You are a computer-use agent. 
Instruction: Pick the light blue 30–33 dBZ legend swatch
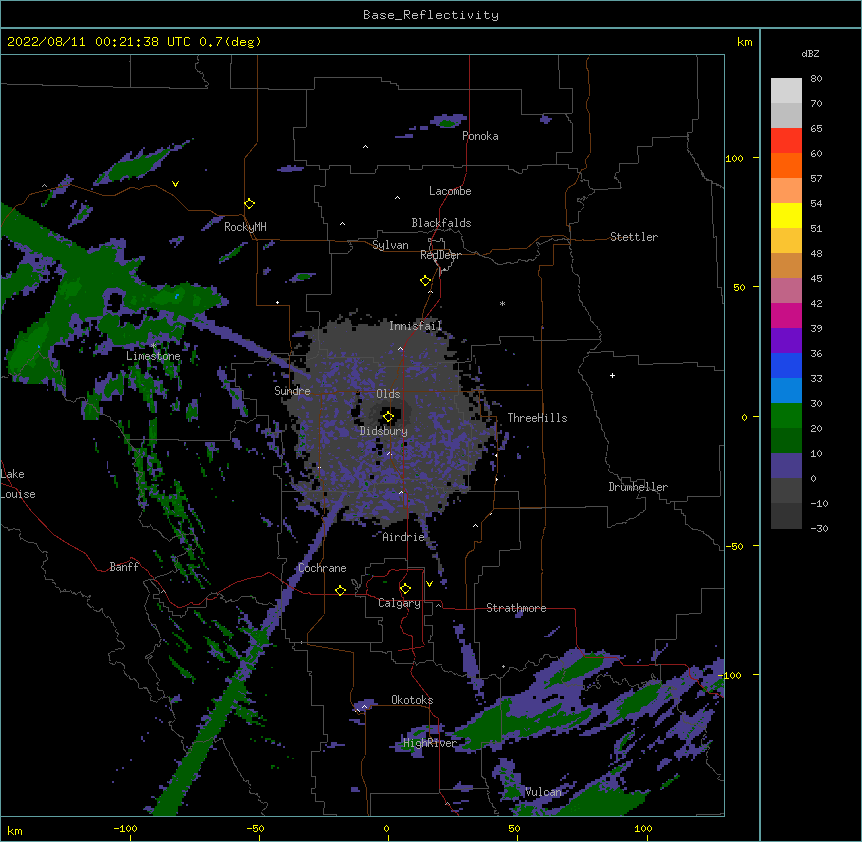786,391
